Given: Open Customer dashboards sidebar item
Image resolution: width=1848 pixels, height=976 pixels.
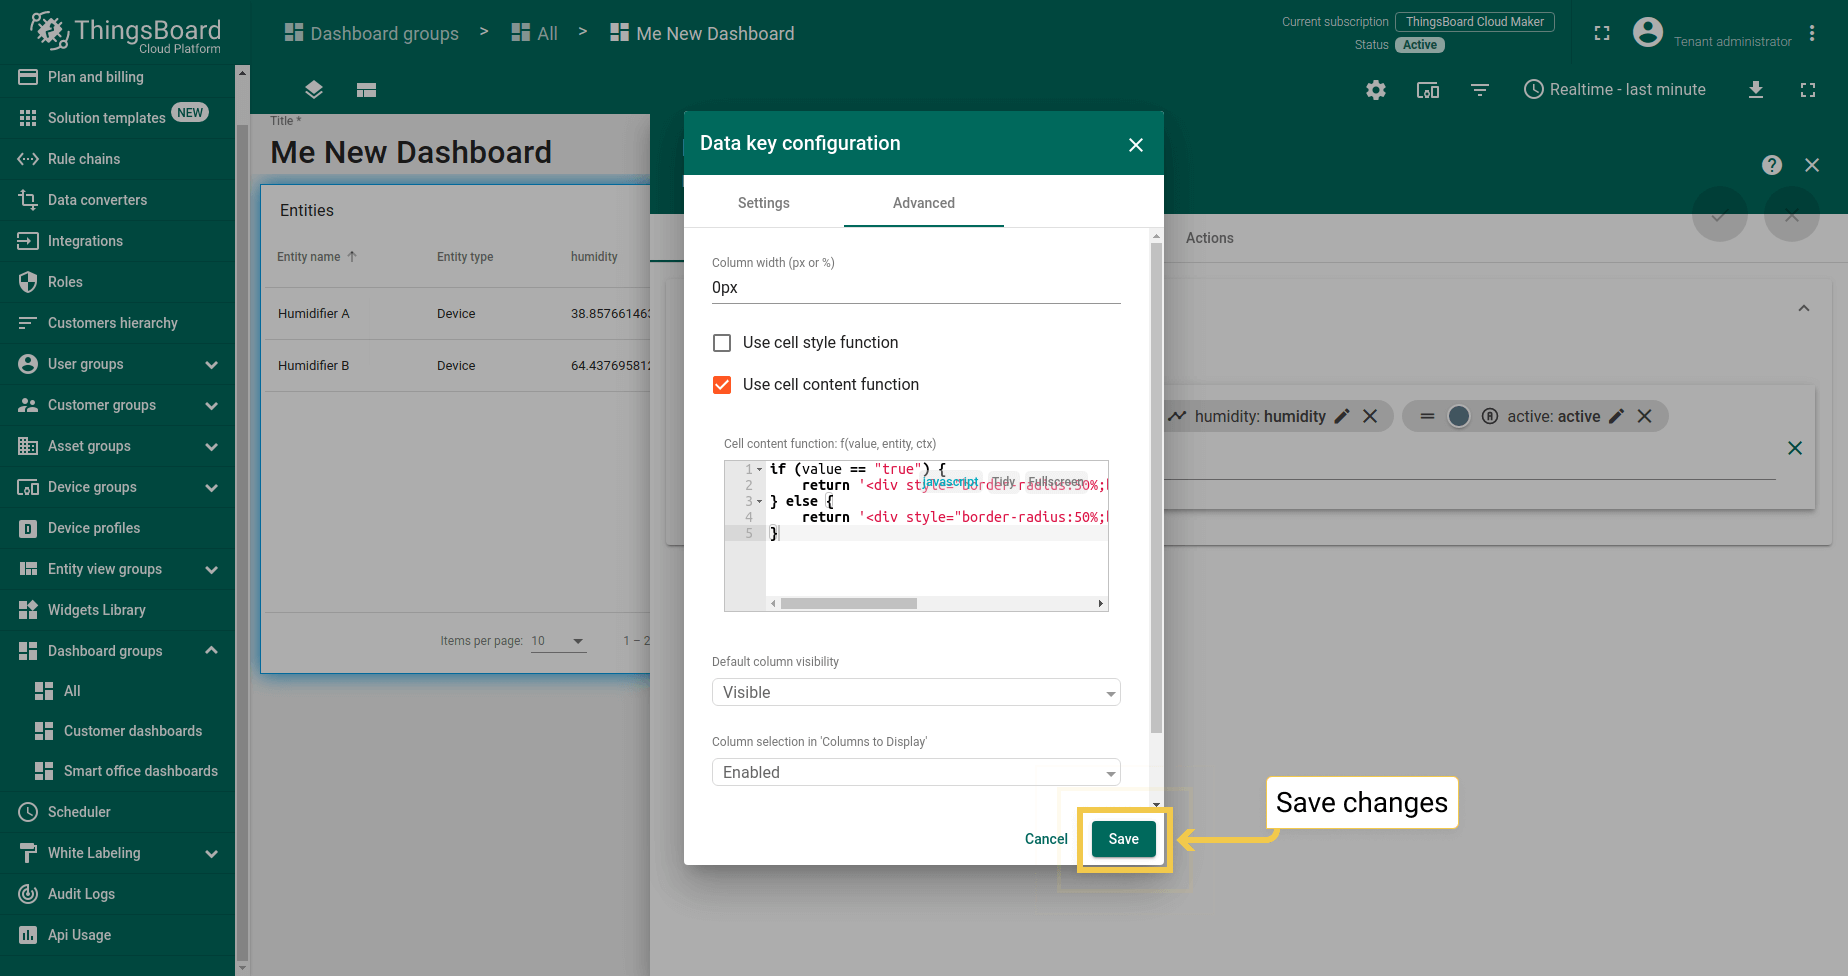Looking at the screenshot, I should 118,731.
